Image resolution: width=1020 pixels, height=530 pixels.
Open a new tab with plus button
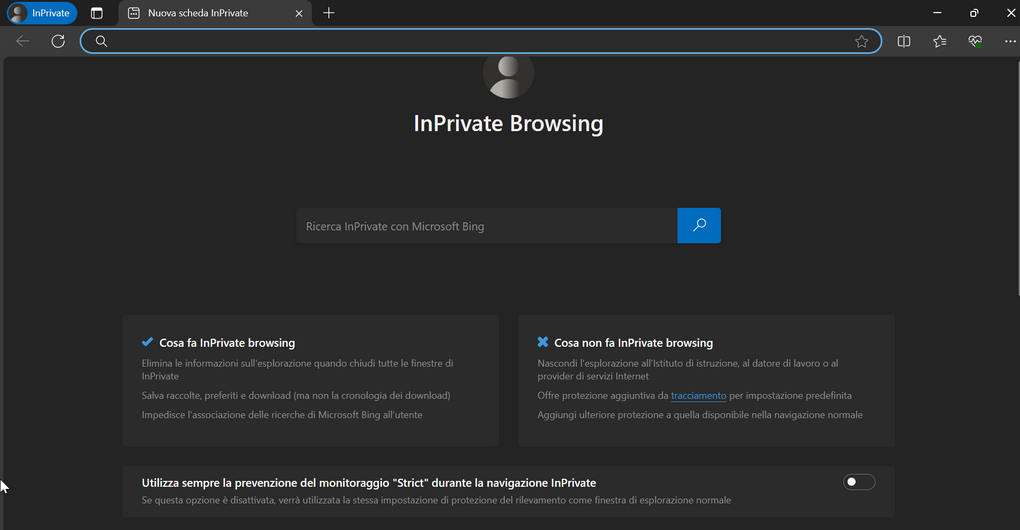coord(329,13)
